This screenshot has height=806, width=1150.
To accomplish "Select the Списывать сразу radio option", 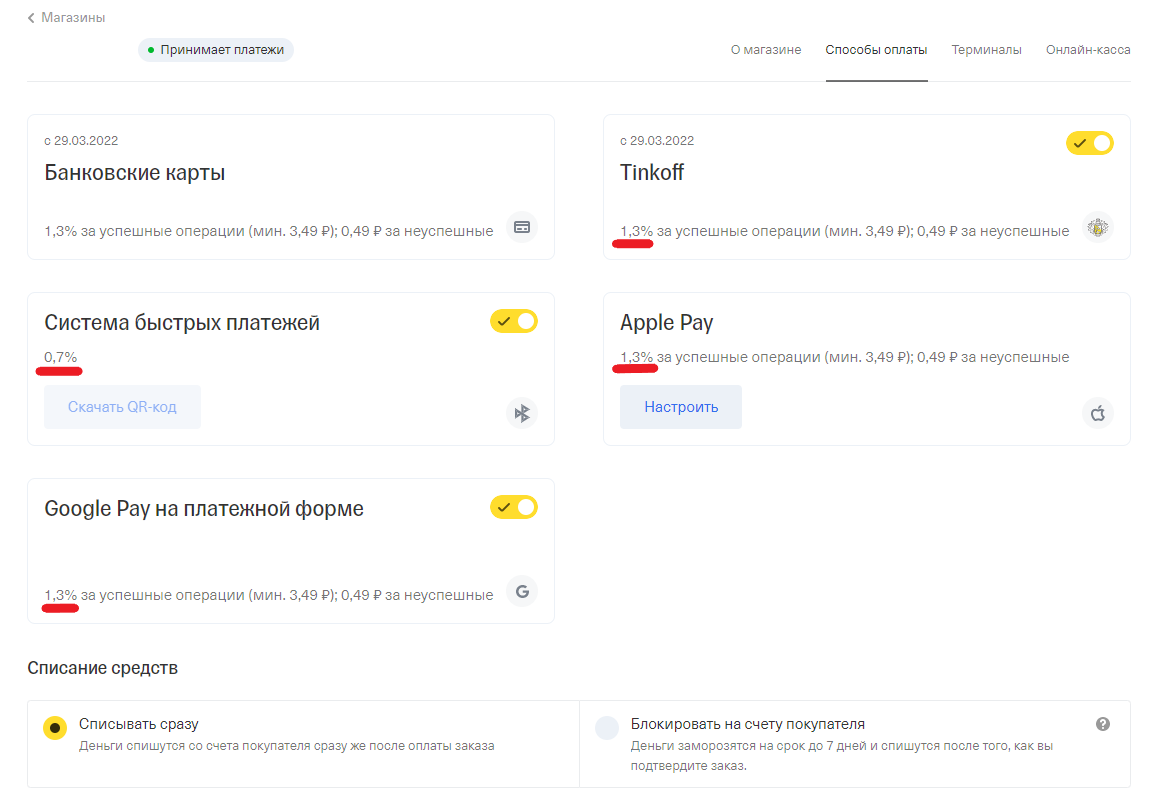I will pyautogui.click(x=55, y=727).
